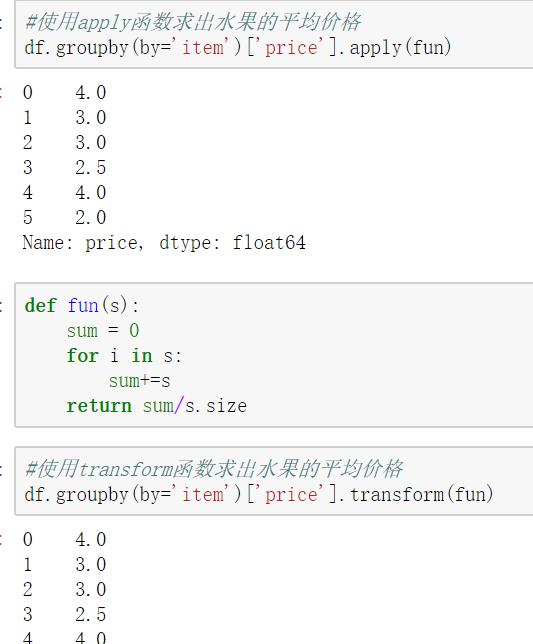The width and height of the screenshot is (533, 644).
Task: Click the sum = 0 line
Action: pyautogui.click(x=103, y=331)
